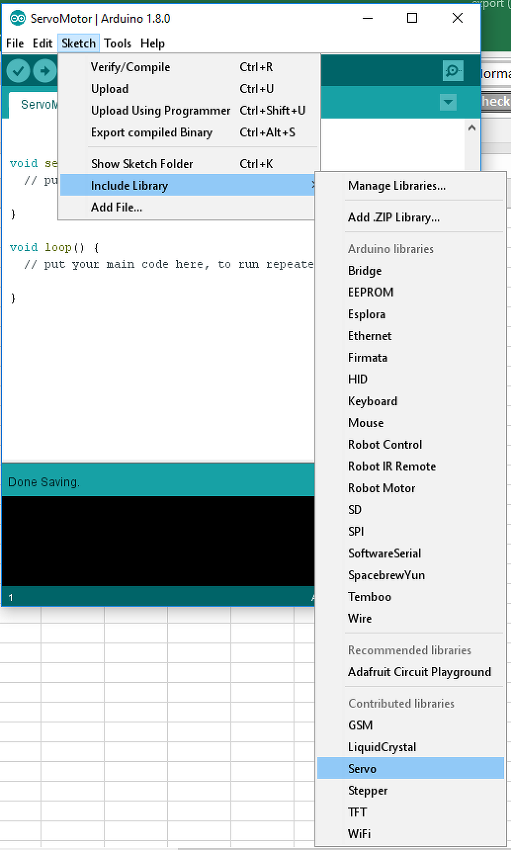Close the Arduino window

[457, 18]
